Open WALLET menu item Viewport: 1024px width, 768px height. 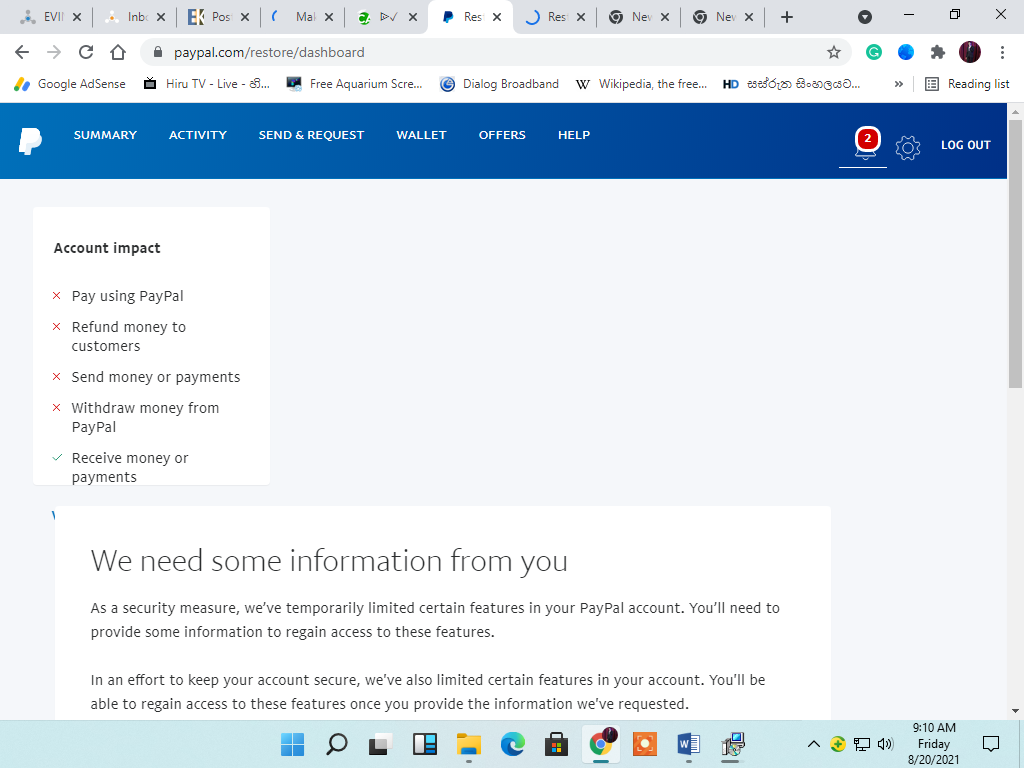coord(421,135)
